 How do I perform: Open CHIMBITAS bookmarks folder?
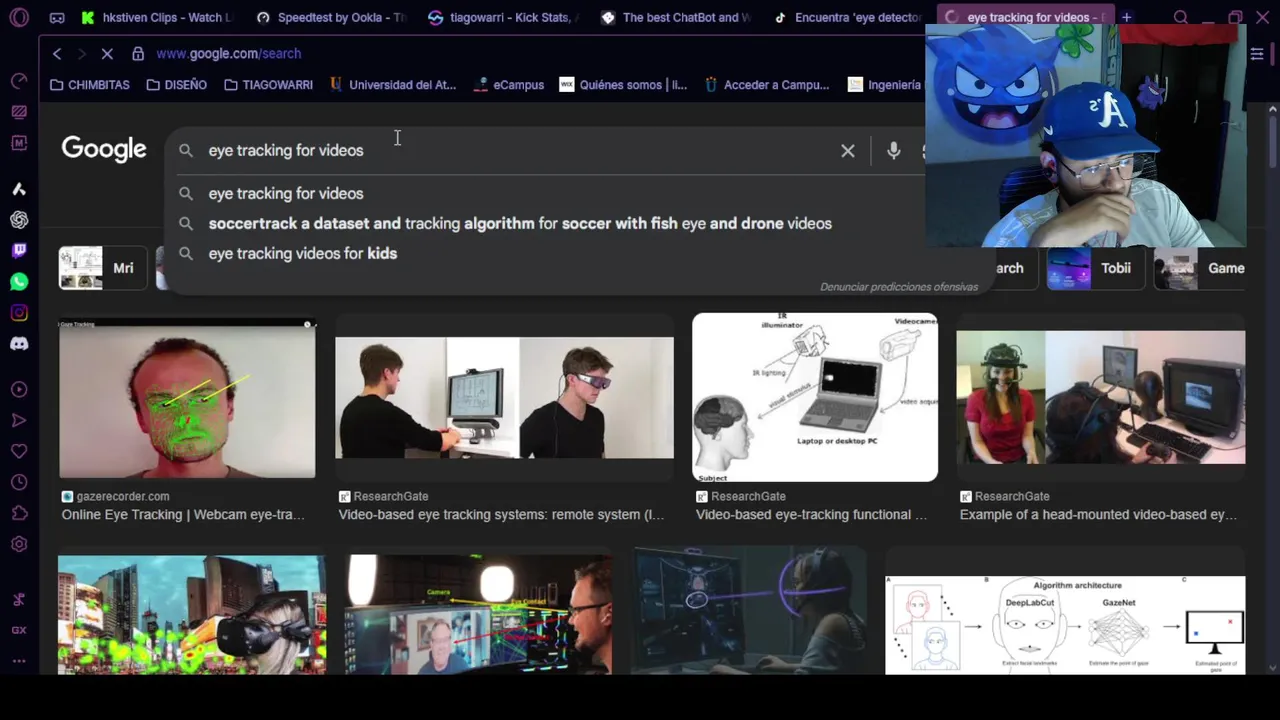click(90, 85)
